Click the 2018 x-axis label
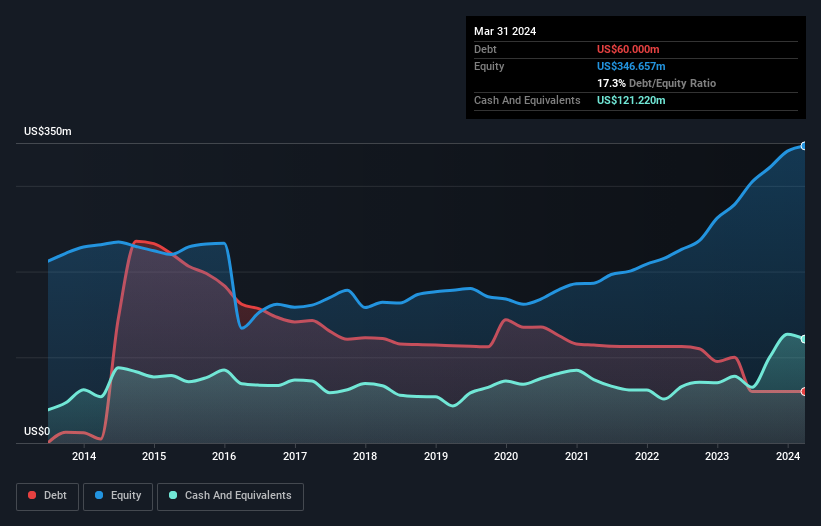821x526 pixels. coord(365,456)
